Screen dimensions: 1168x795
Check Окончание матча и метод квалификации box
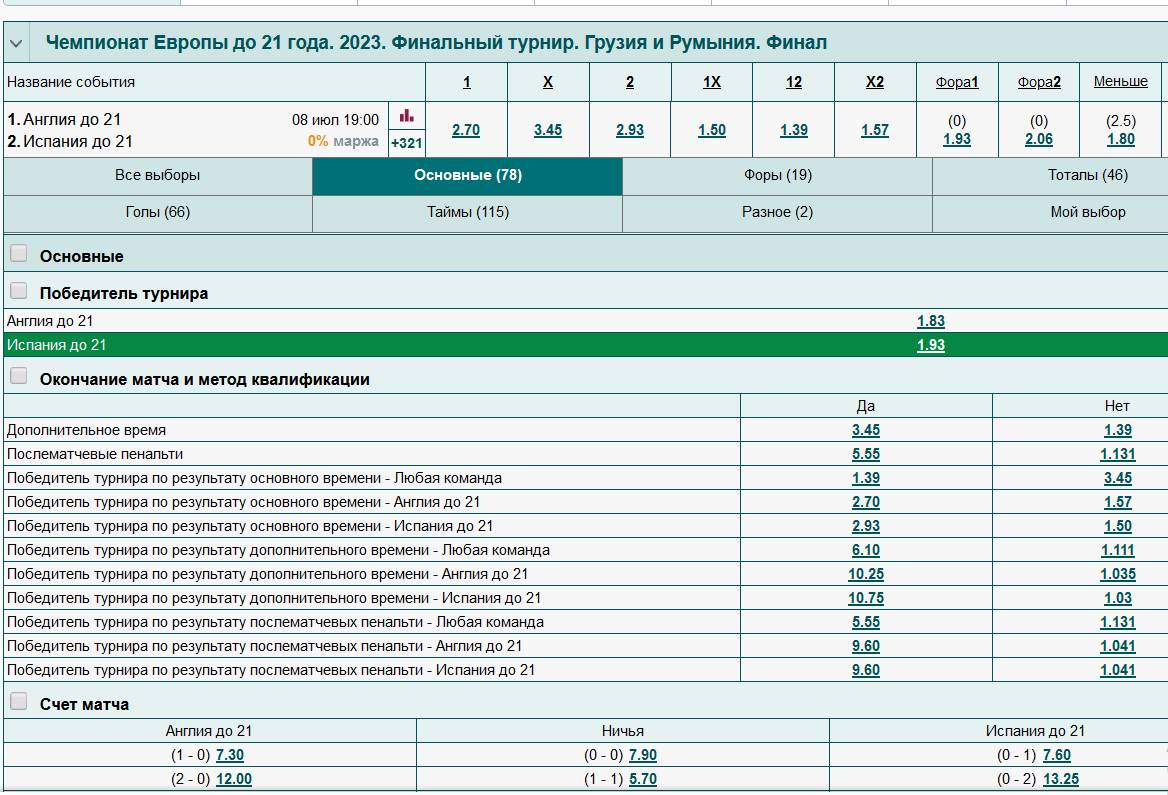[x=18, y=377]
